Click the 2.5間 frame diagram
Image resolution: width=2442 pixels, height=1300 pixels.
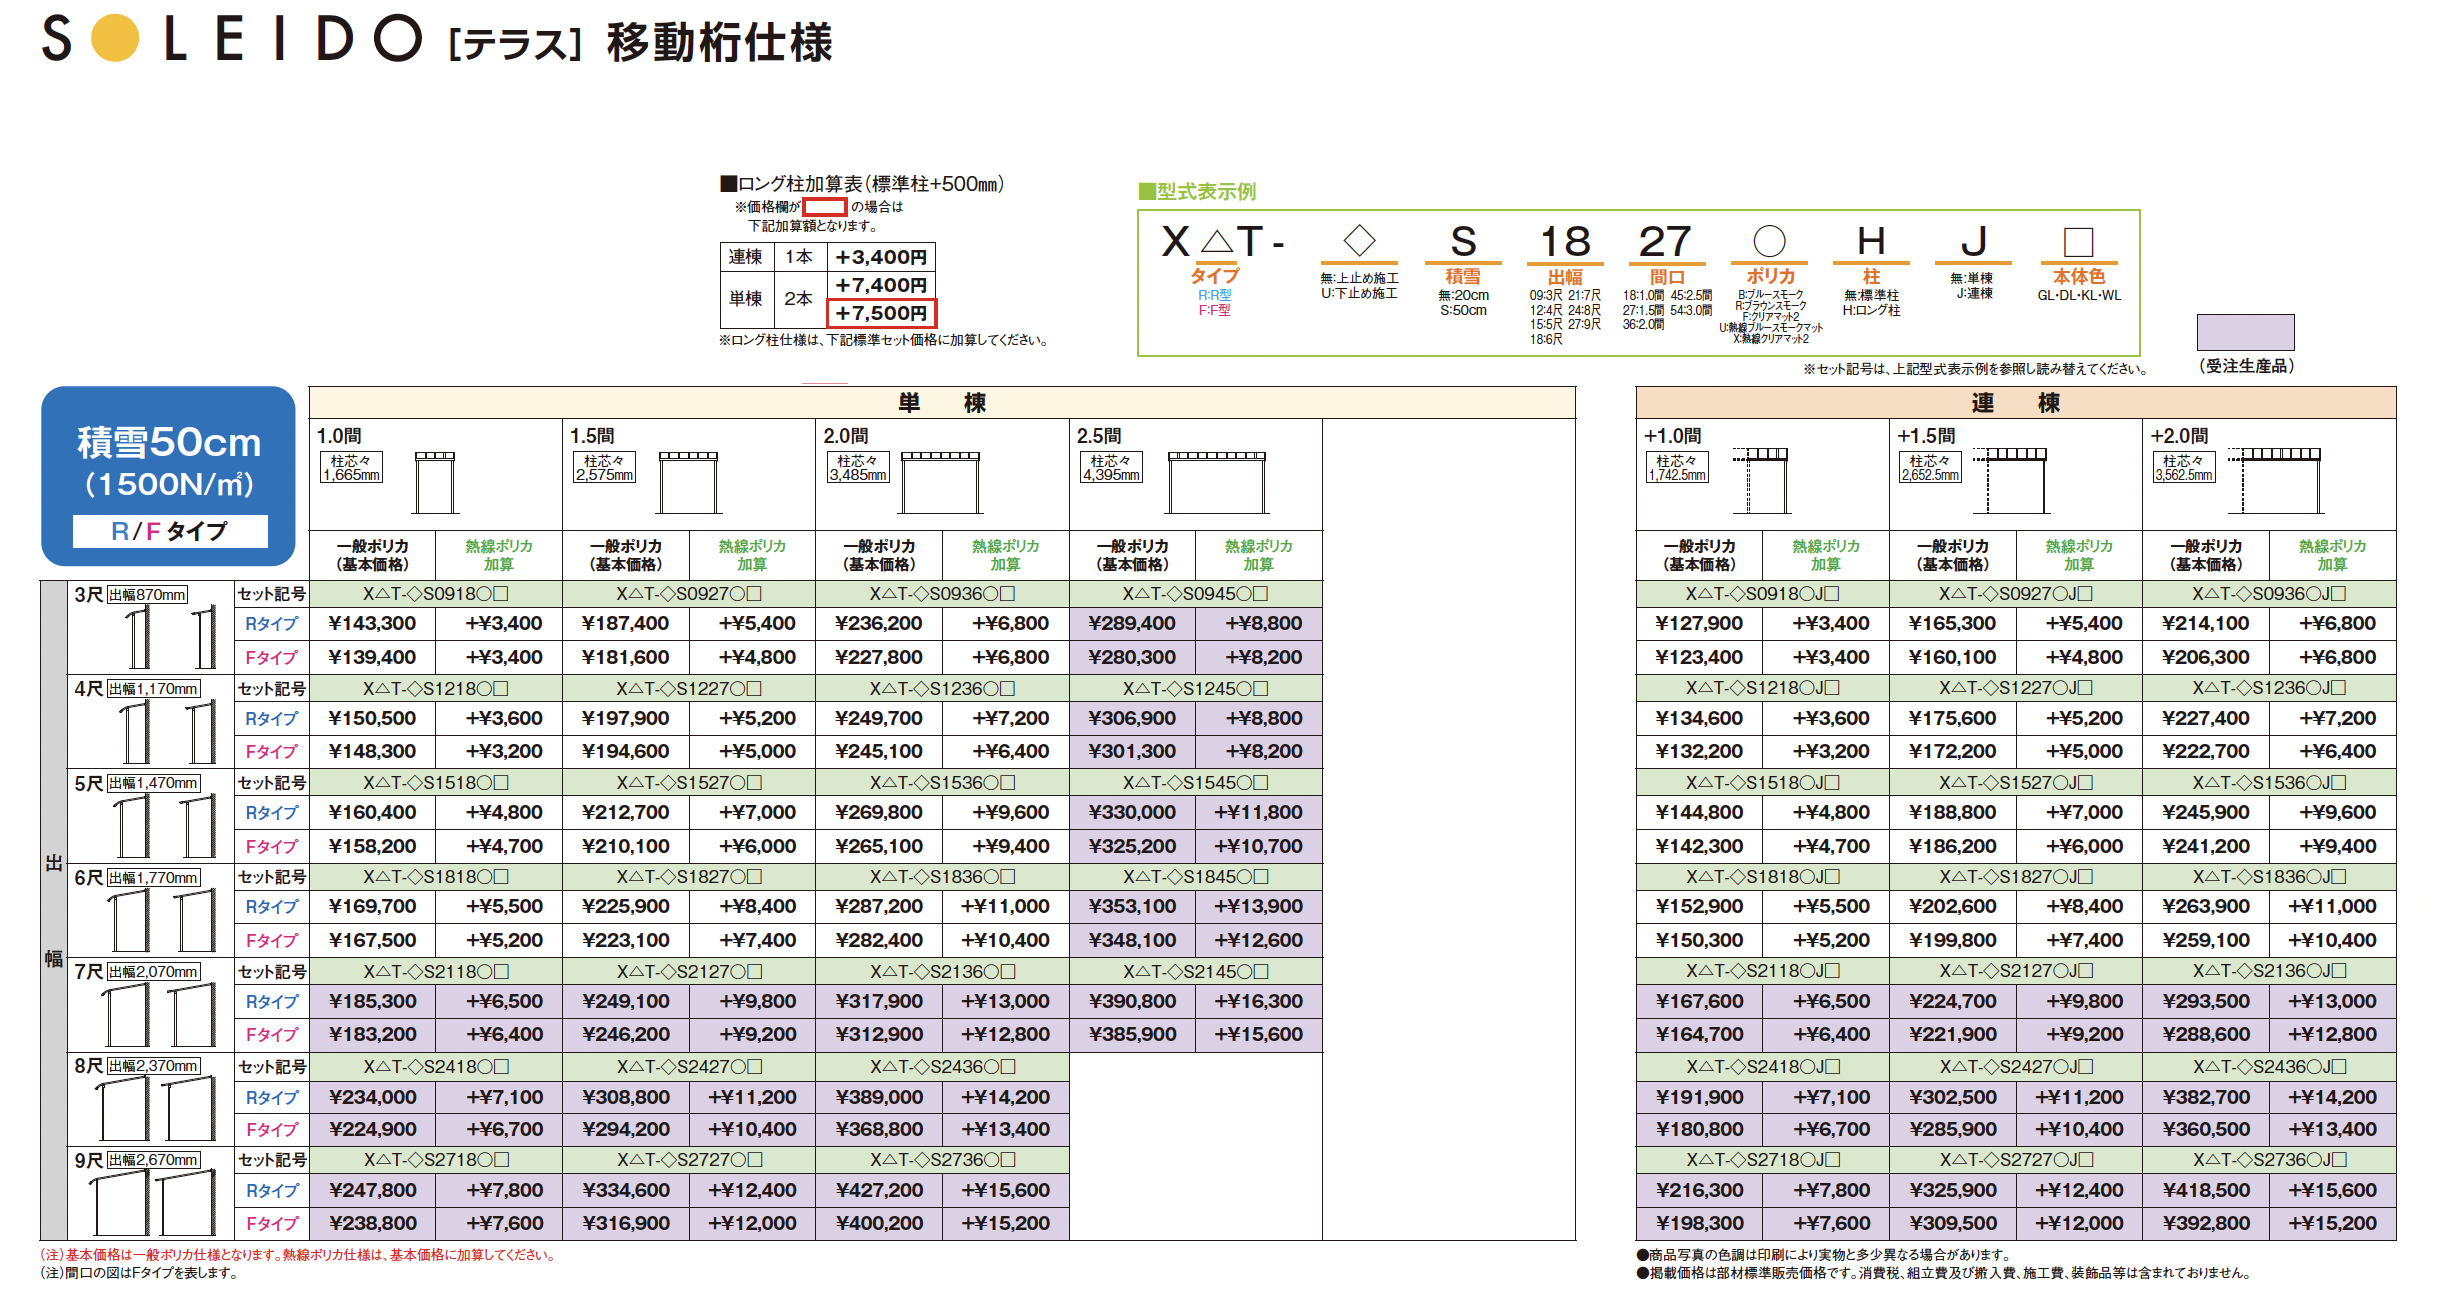(x=1217, y=483)
